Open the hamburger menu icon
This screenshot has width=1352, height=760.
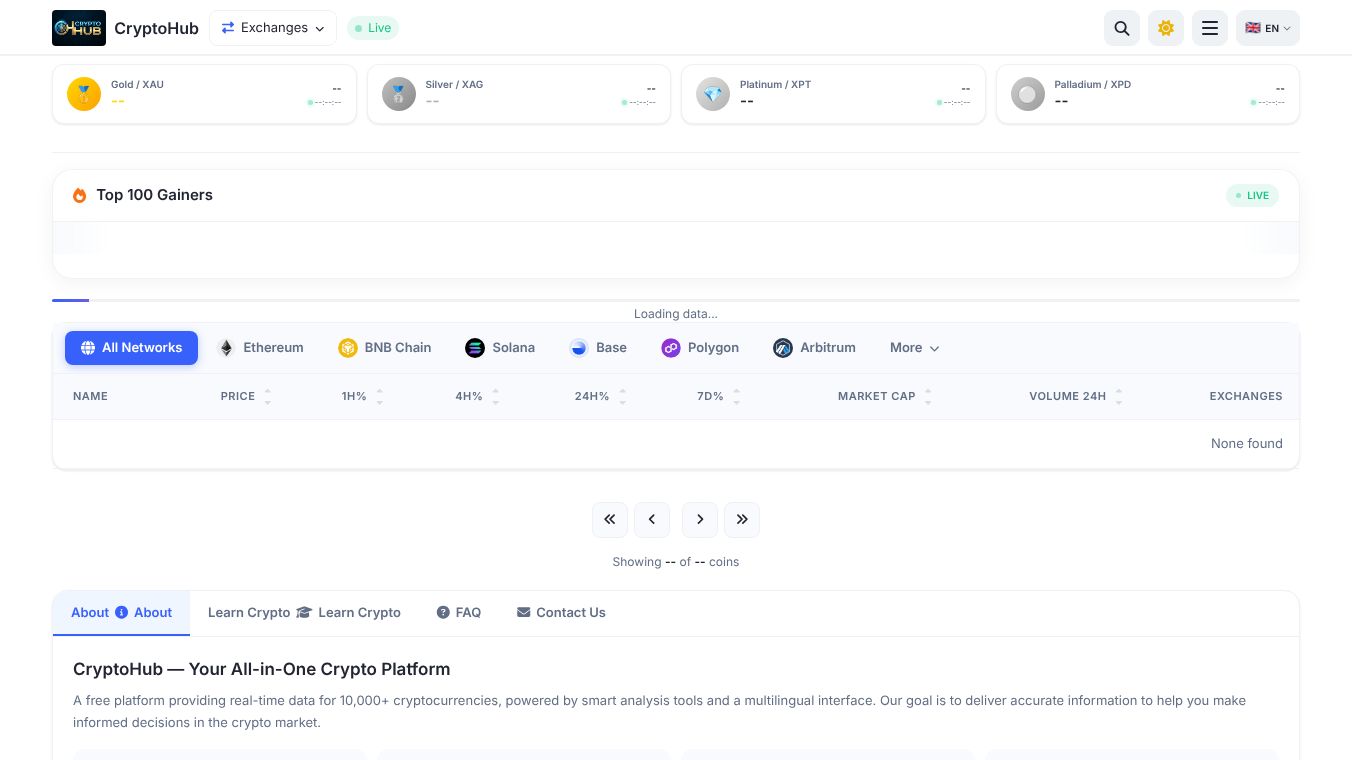(x=1209, y=28)
